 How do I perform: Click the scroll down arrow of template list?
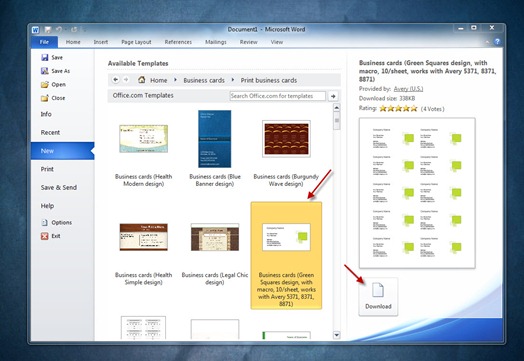click(337, 335)
